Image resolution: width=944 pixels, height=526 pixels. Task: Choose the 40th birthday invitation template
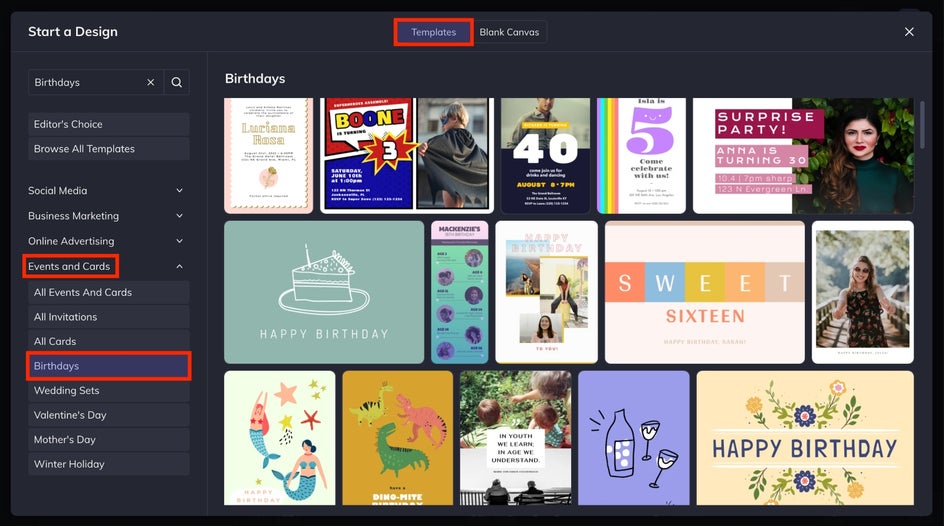(545, 155)
